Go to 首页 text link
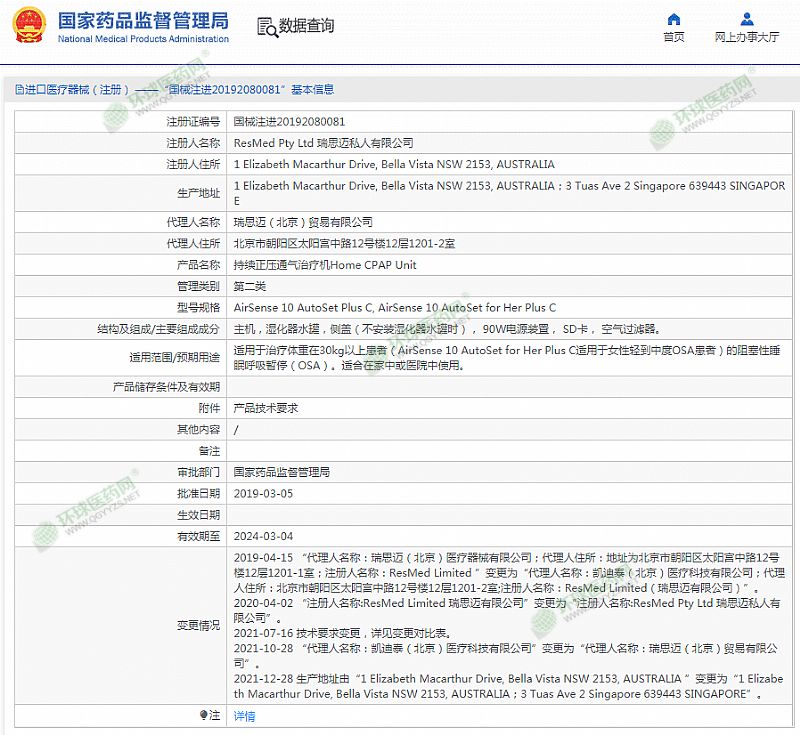 click(674, 38)
